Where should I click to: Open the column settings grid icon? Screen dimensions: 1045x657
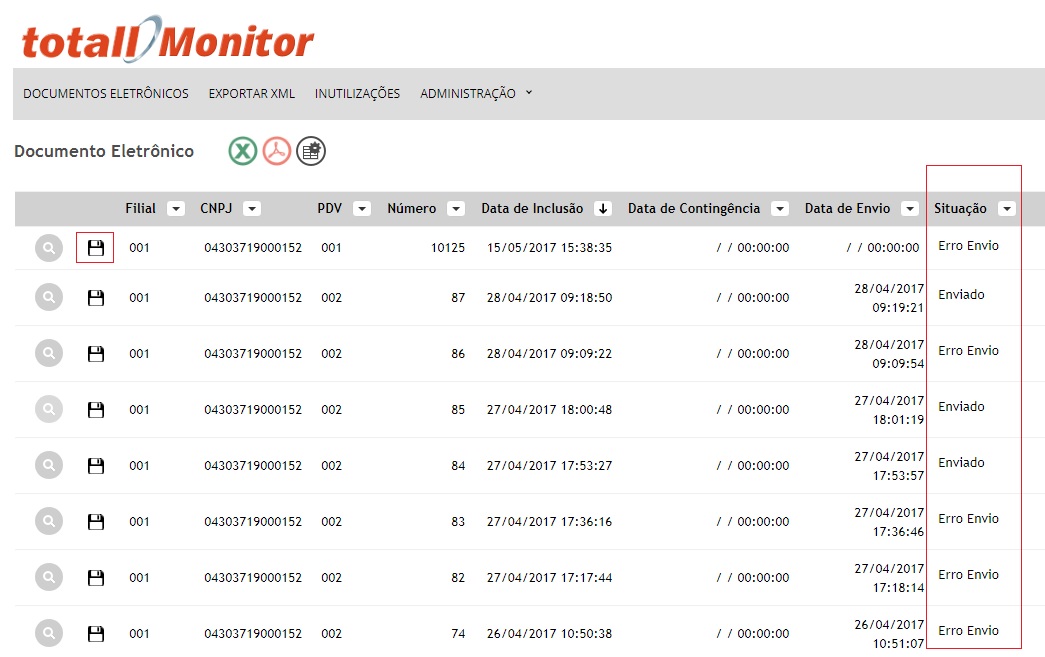tap(311, 151)
